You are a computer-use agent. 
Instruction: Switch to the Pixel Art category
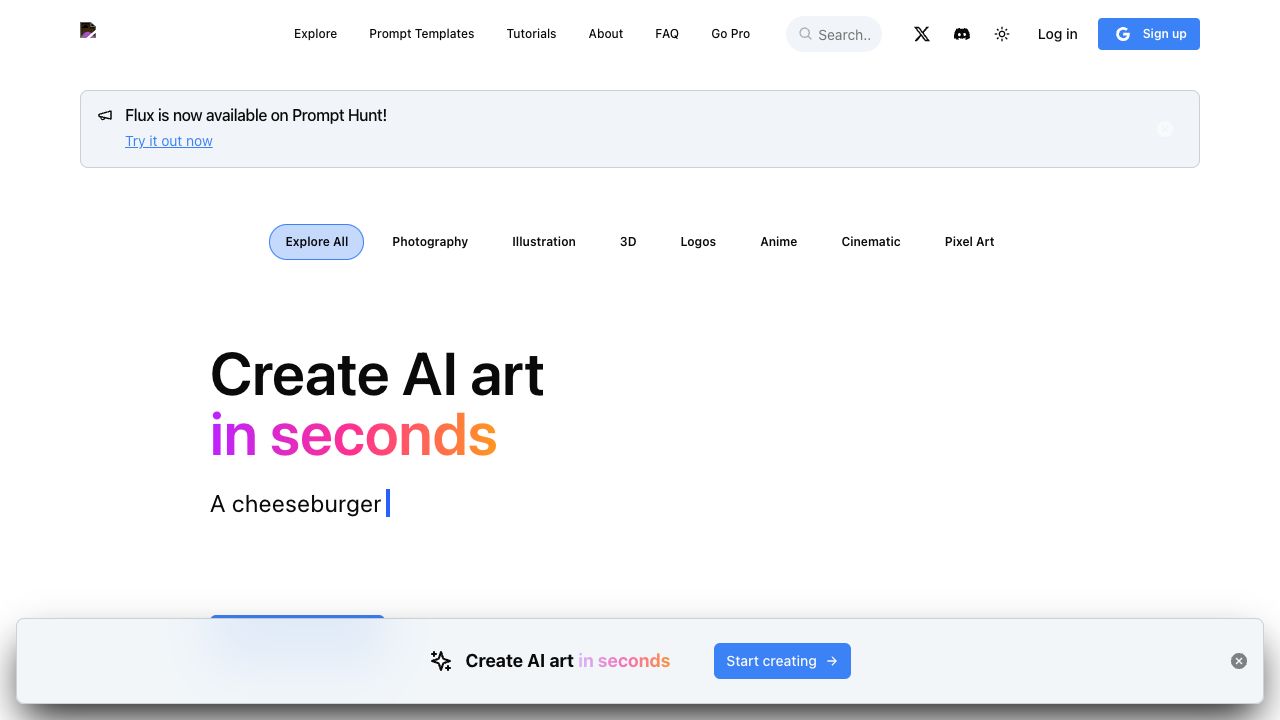tap(969, 242)
